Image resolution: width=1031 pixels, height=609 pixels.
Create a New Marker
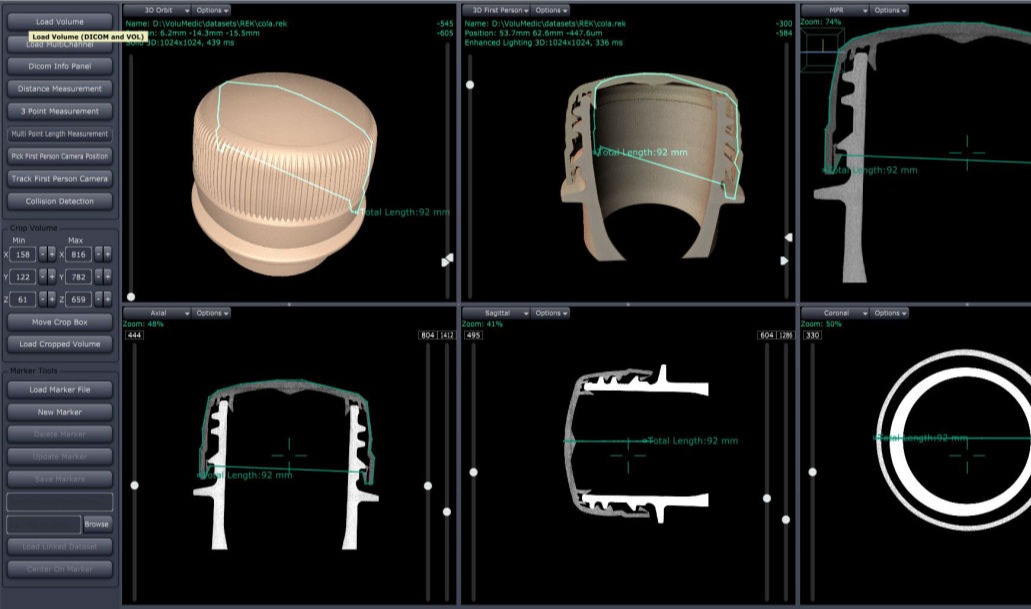[x=60, y=412]
